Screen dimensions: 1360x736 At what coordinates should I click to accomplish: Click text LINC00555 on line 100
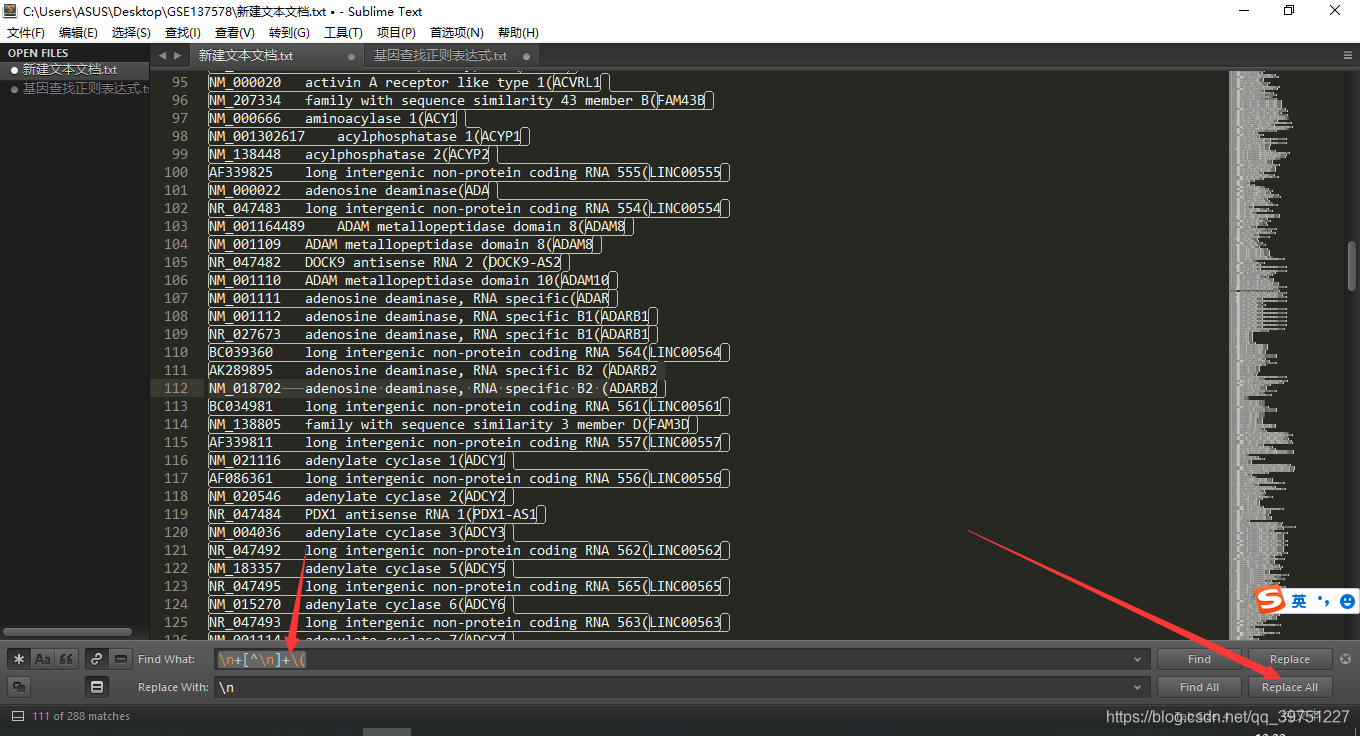click(x=685, y=172)
